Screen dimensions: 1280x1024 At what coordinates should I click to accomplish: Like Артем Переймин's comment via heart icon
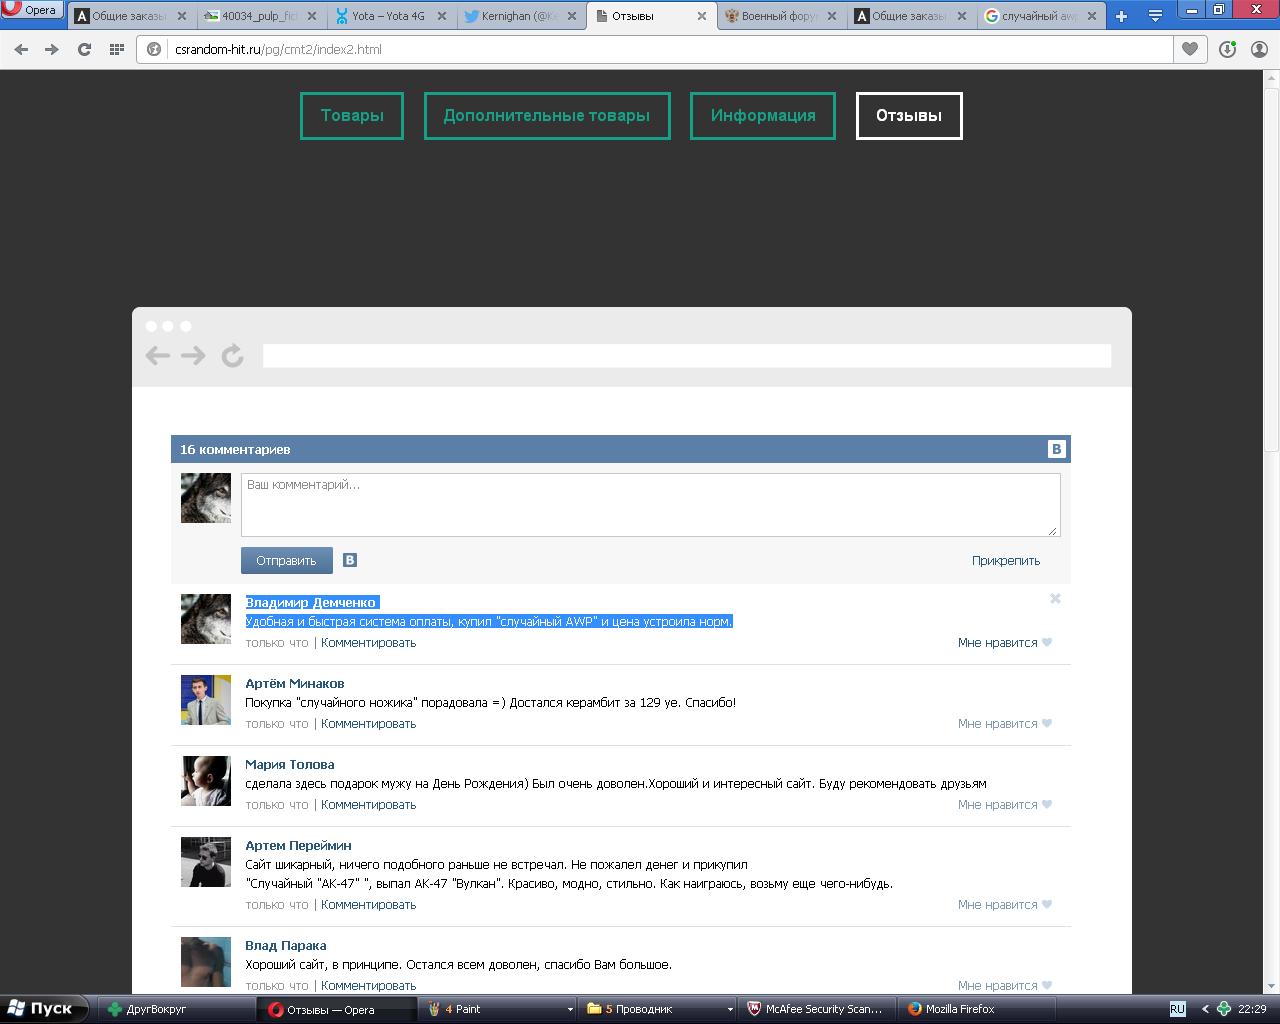(x=1047, y=905)
